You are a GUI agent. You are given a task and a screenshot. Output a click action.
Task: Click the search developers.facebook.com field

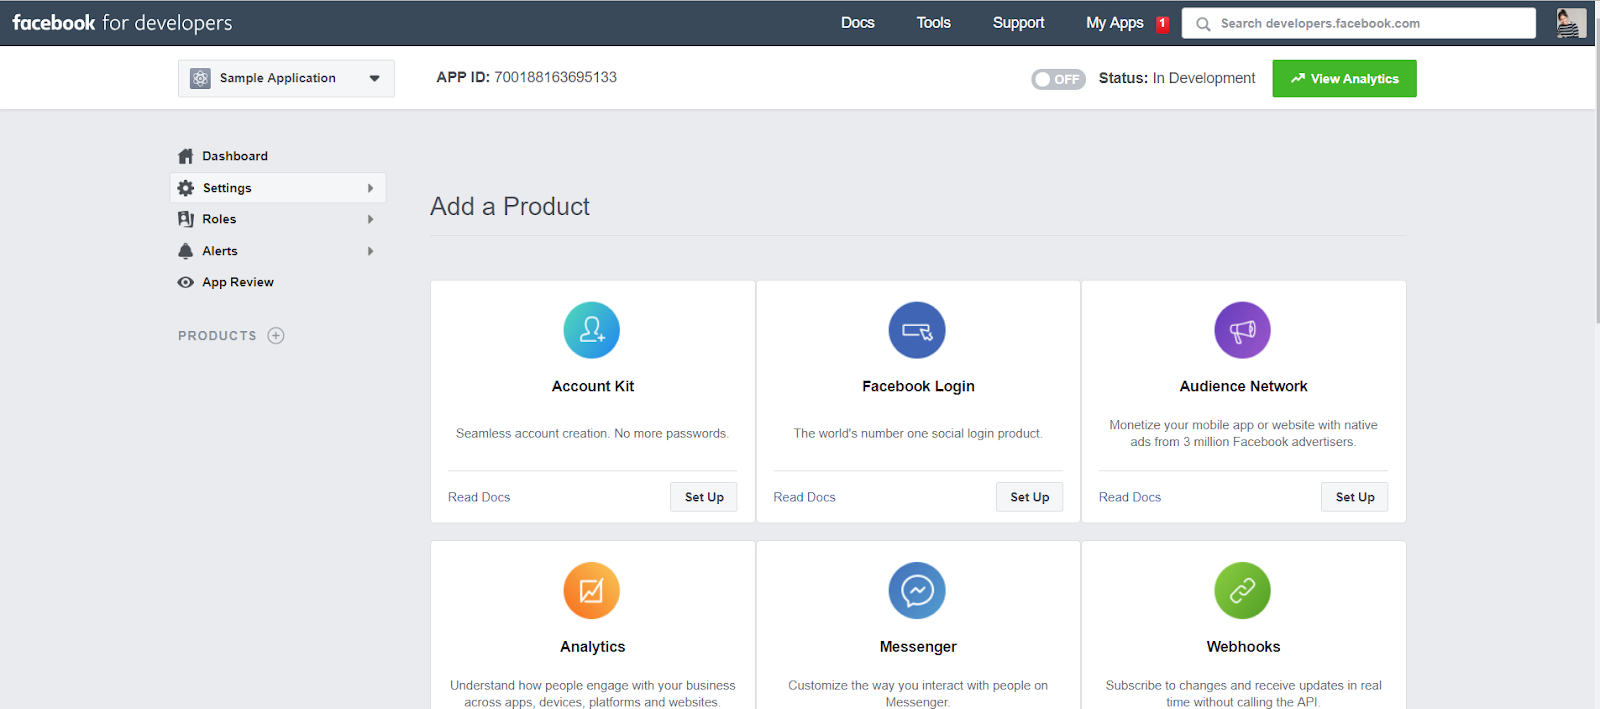pyautogui.click(x=1359, y=23)
